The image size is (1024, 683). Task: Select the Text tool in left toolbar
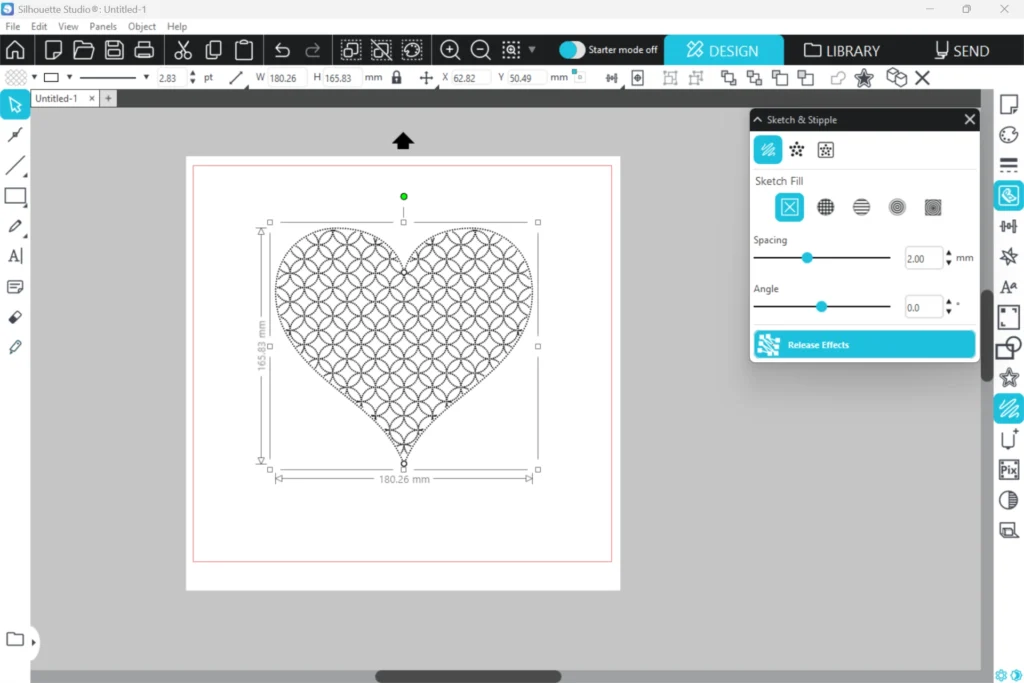click(x=15, y=256)
